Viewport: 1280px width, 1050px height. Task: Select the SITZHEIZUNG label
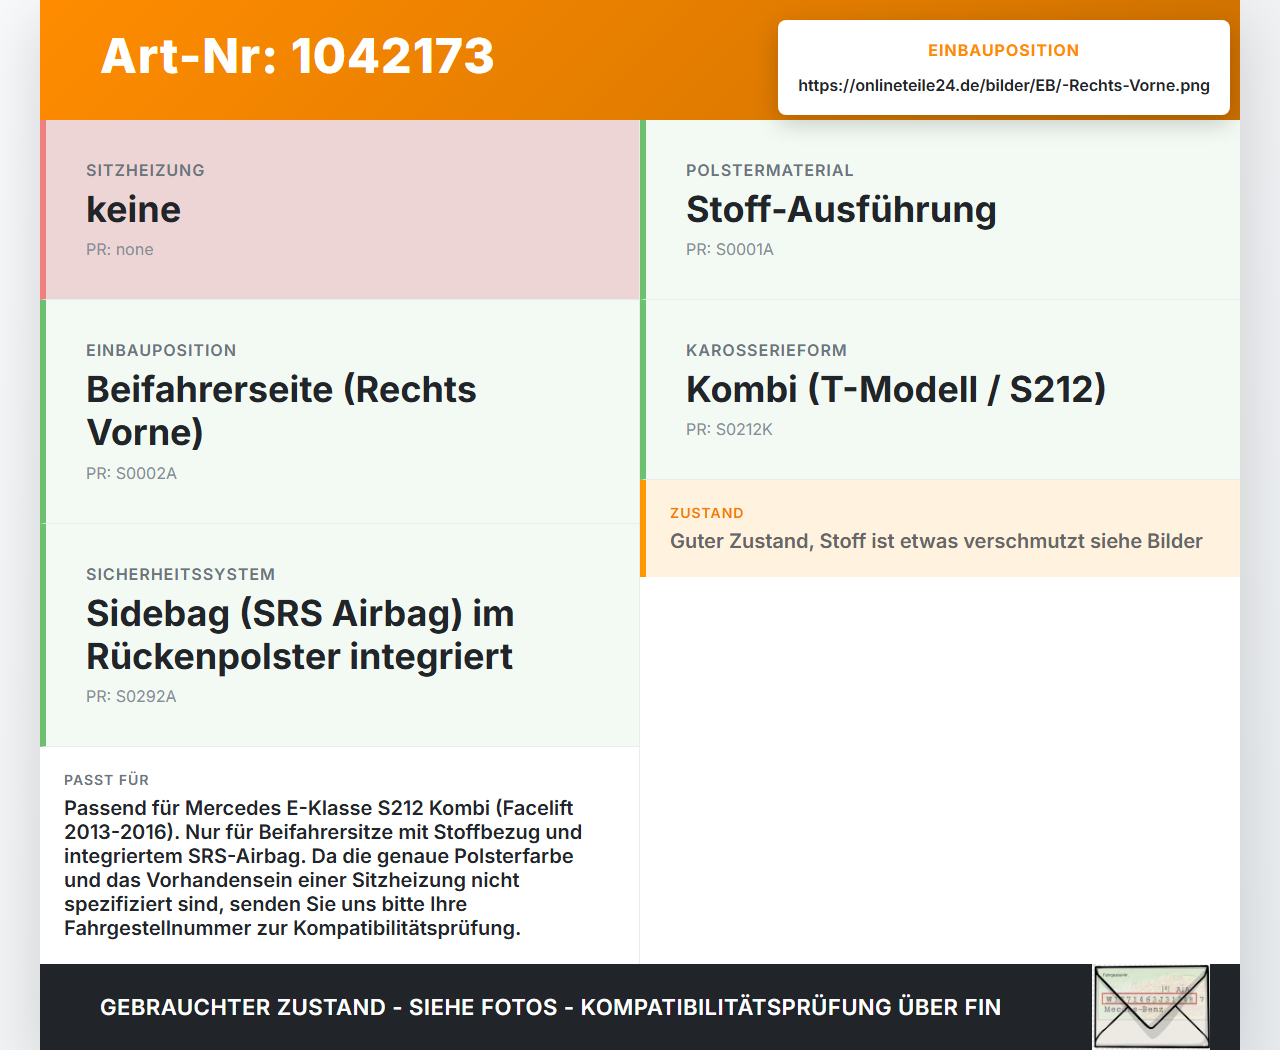[x=145, y=170]
